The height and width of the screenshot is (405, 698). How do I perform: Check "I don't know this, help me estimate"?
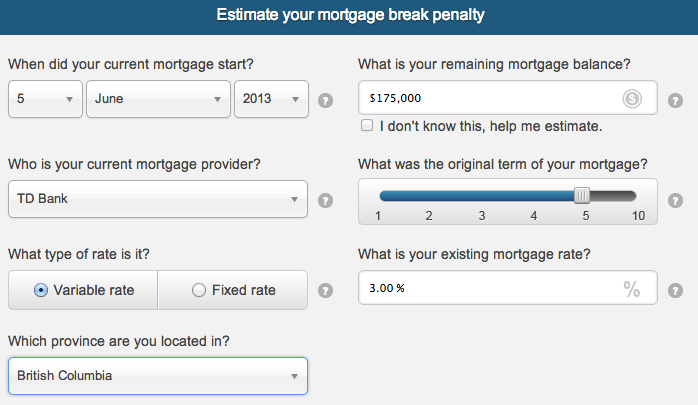pos(367,126)
